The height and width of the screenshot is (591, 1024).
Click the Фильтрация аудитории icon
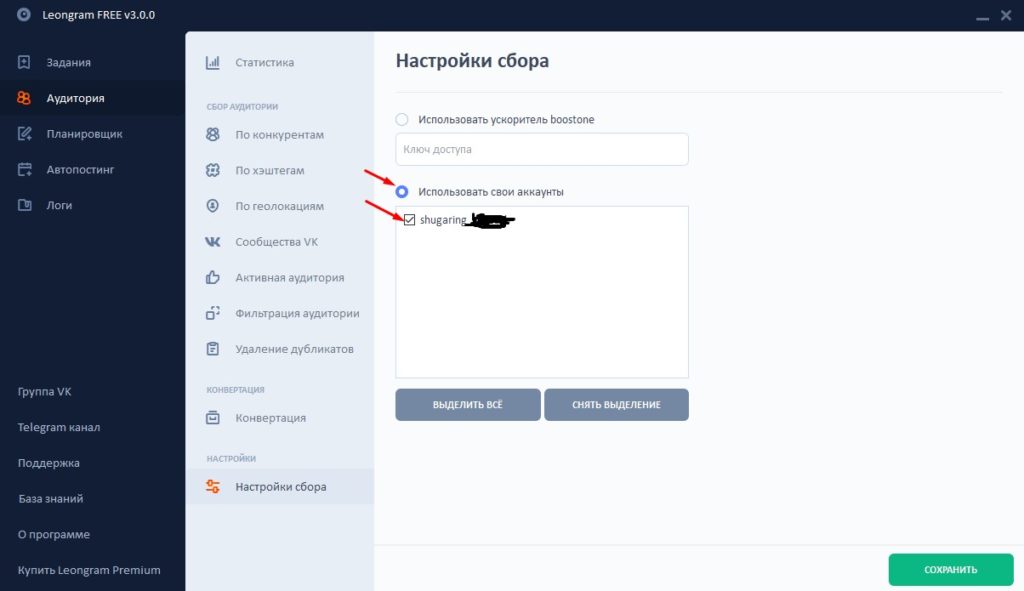pyautogui.click(x=213, y=313)
